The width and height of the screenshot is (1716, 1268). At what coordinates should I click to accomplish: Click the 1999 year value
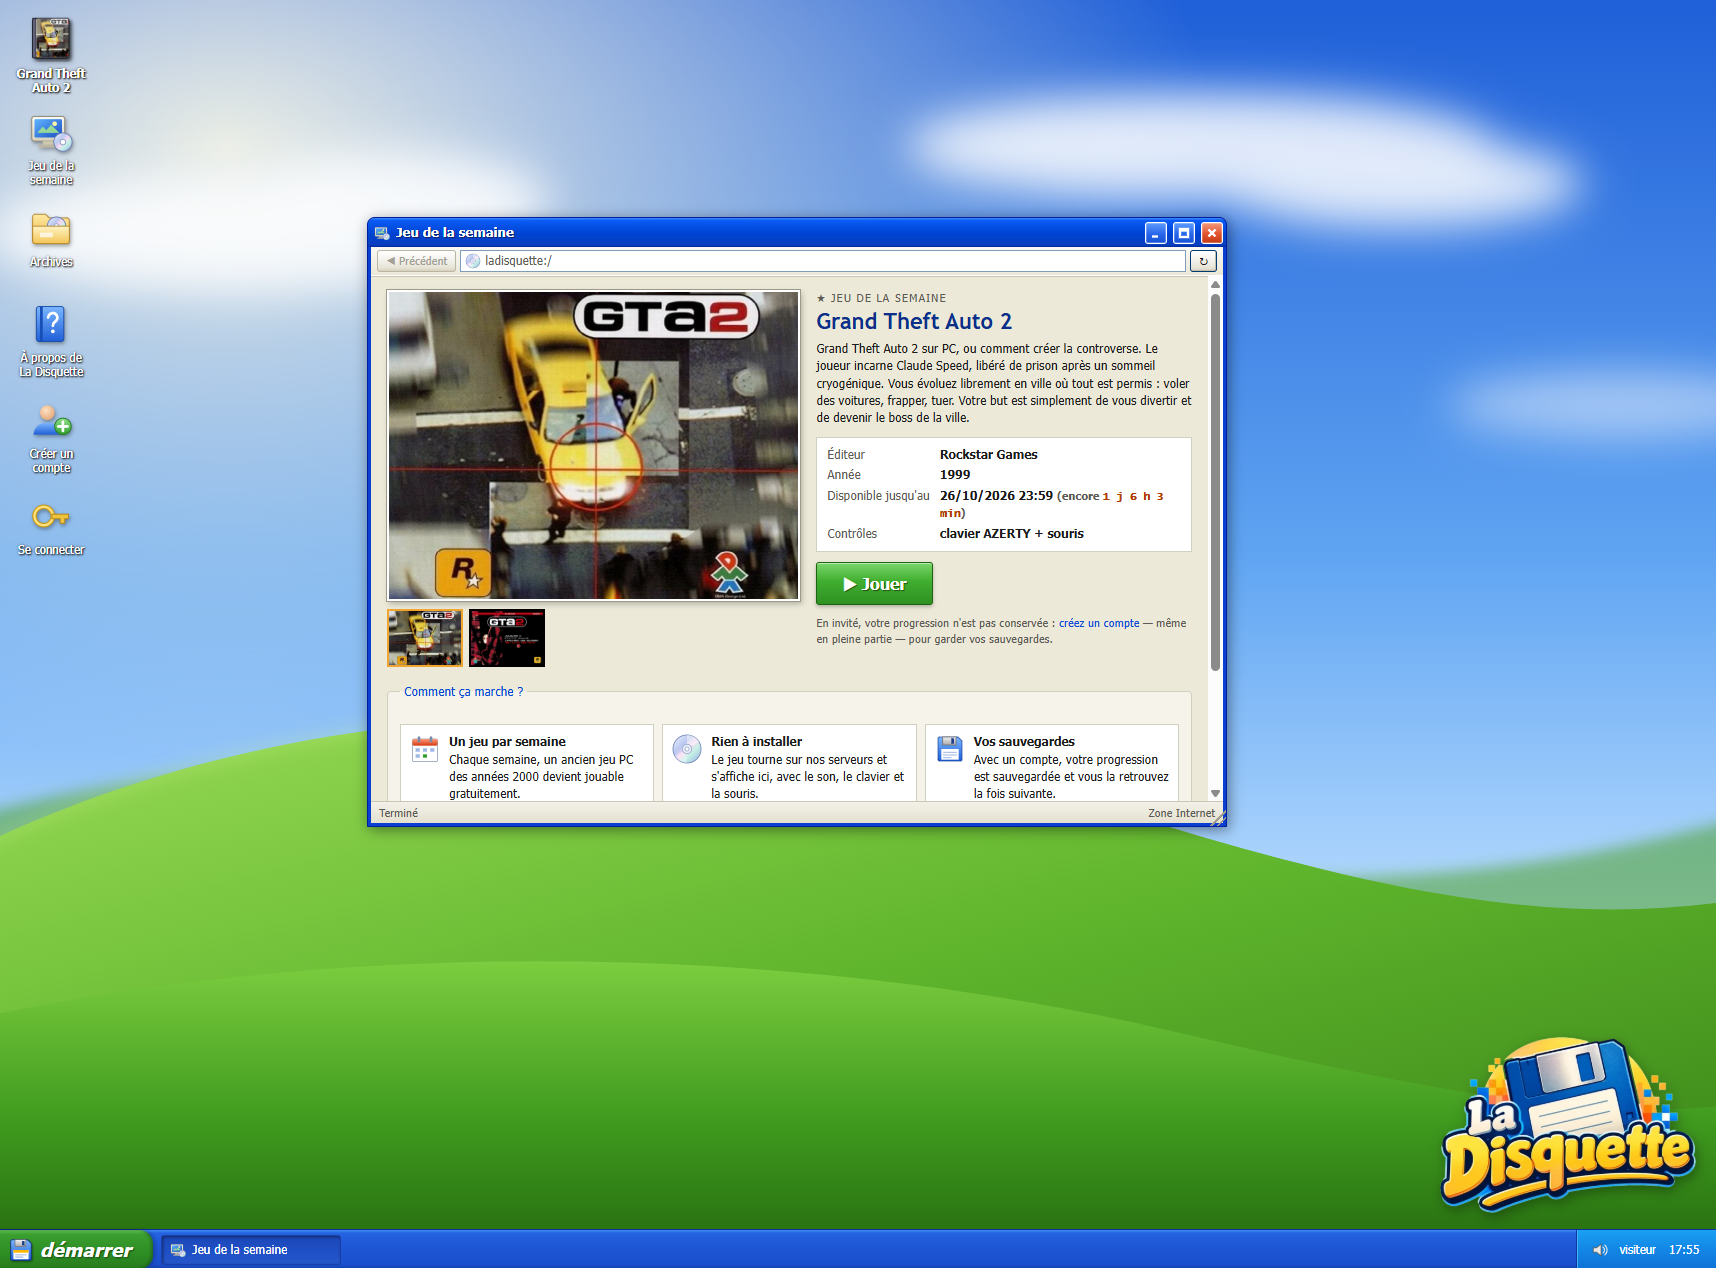[x=955, y=475]
